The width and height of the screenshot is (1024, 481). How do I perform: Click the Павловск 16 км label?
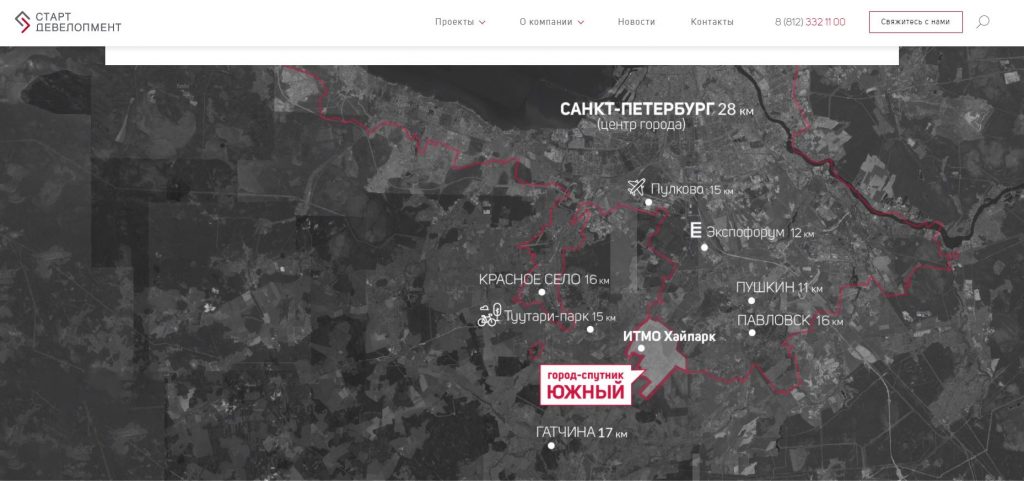(790, 320)
